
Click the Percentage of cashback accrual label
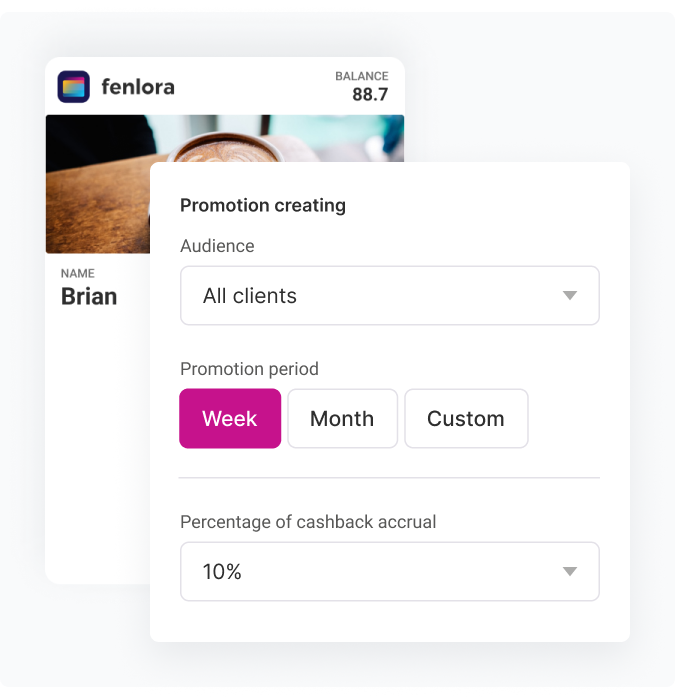pyautogui.click(x=308, y=522)
